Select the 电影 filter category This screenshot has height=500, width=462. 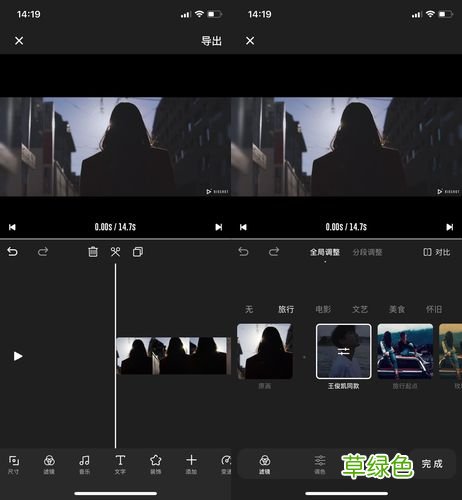[323, 309]
